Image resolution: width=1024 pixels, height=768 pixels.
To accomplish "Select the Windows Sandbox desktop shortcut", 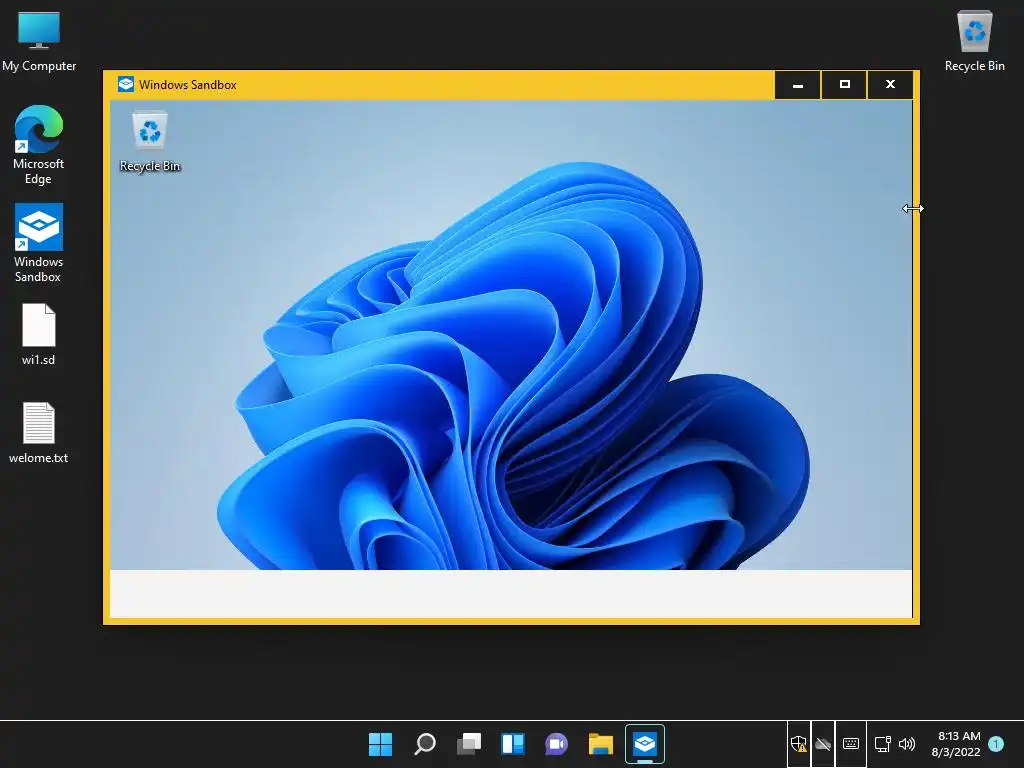I will [x=39, y=243].
